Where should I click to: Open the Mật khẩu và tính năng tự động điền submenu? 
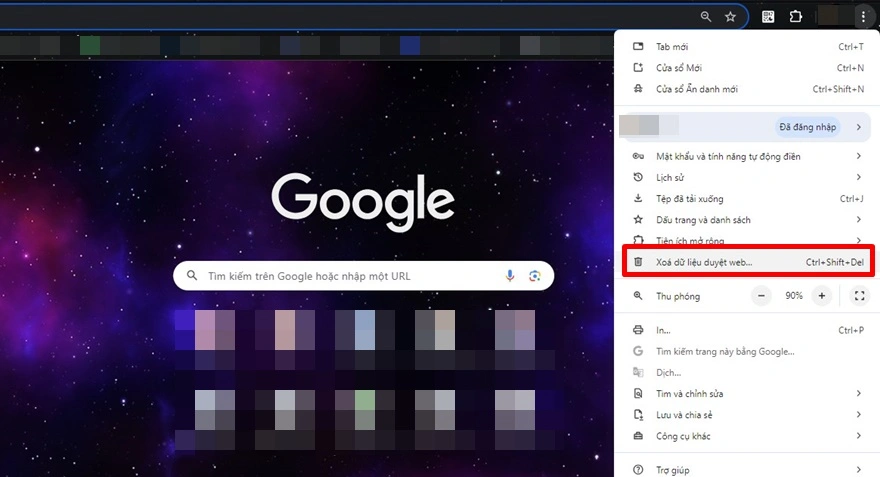[x=858, y=156]
